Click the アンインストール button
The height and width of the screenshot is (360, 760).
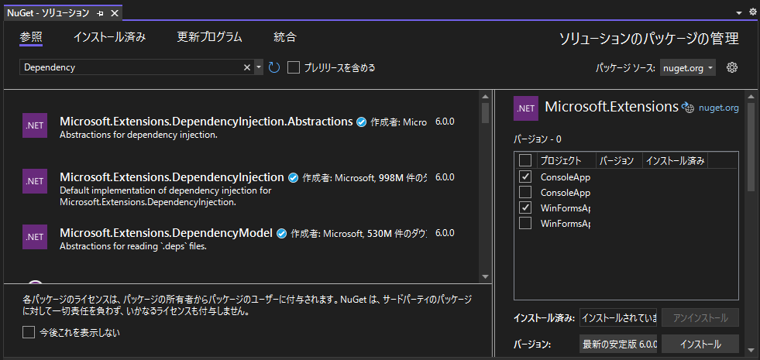click(x=700, y=318)
